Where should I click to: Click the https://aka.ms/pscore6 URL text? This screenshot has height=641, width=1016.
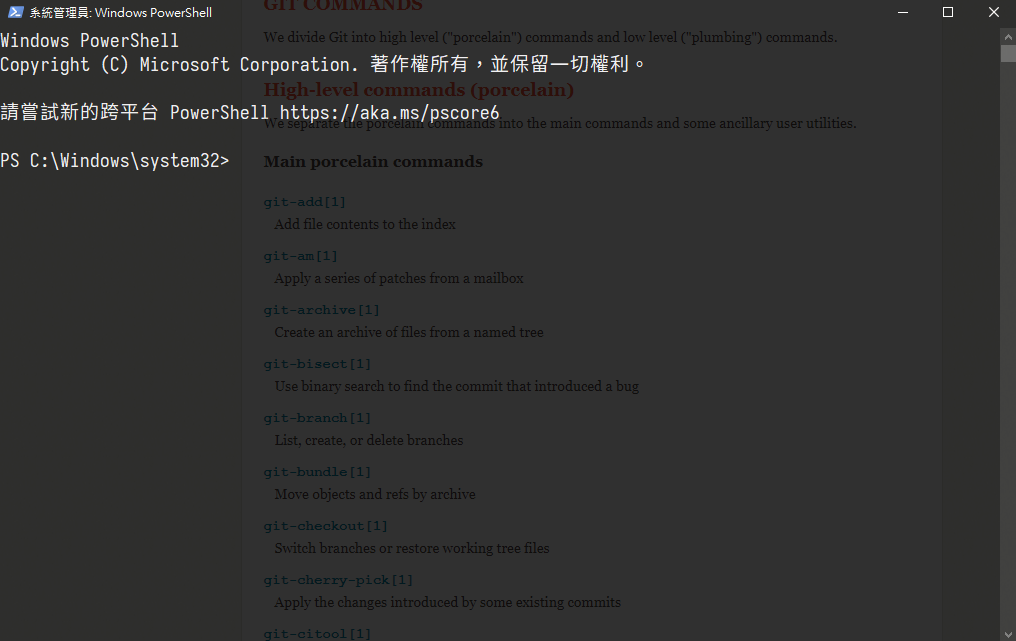[389, 113]
